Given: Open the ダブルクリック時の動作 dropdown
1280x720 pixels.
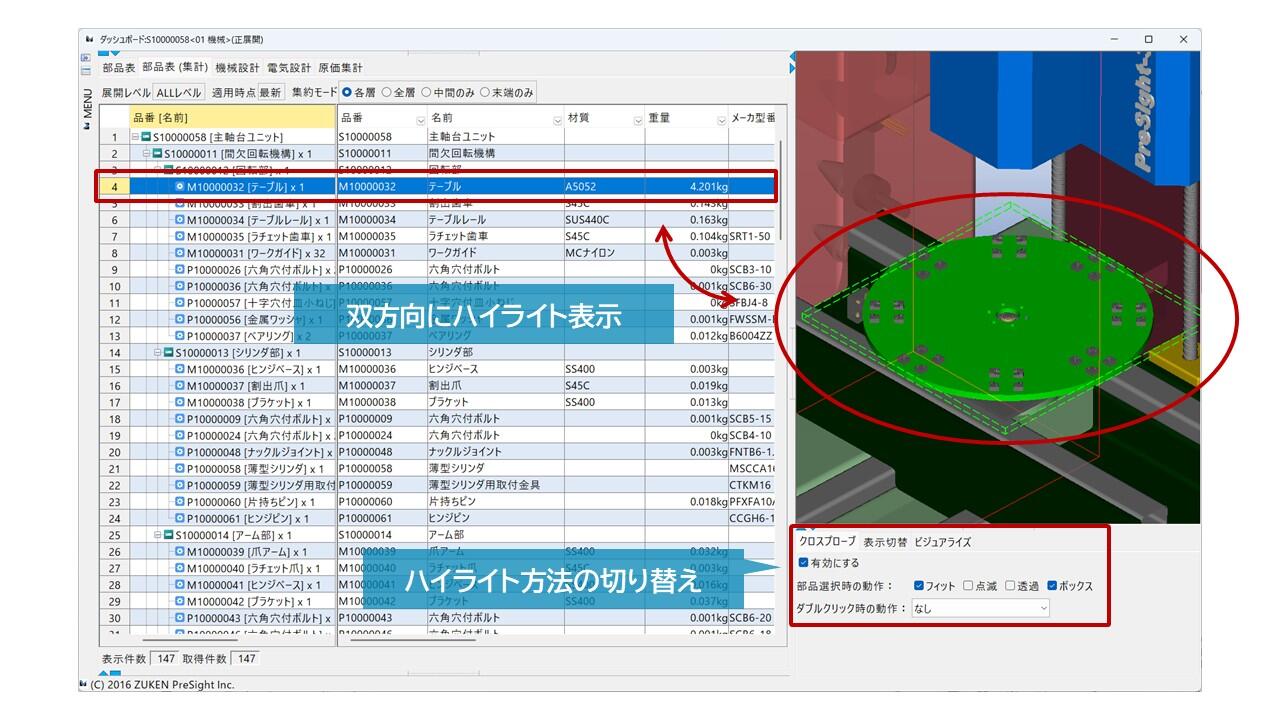Looking at the screenshot, I should click(980, 608).
